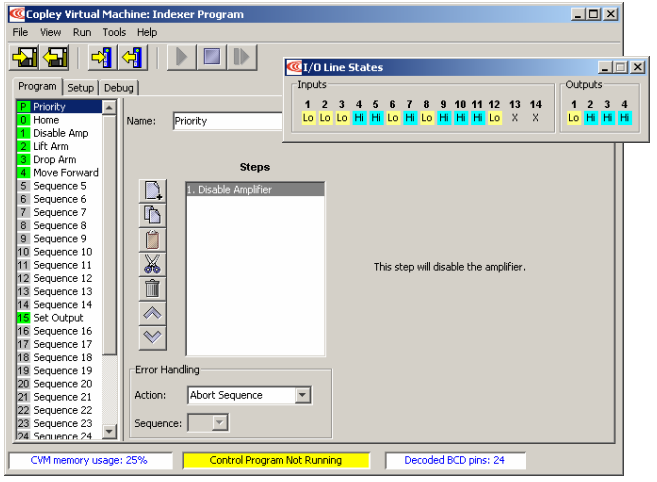This screenshot has width=657, height=482.
Task: Click the sequence list scrollbar thumb
Action: pyautogui.click(x=109, y=235)
